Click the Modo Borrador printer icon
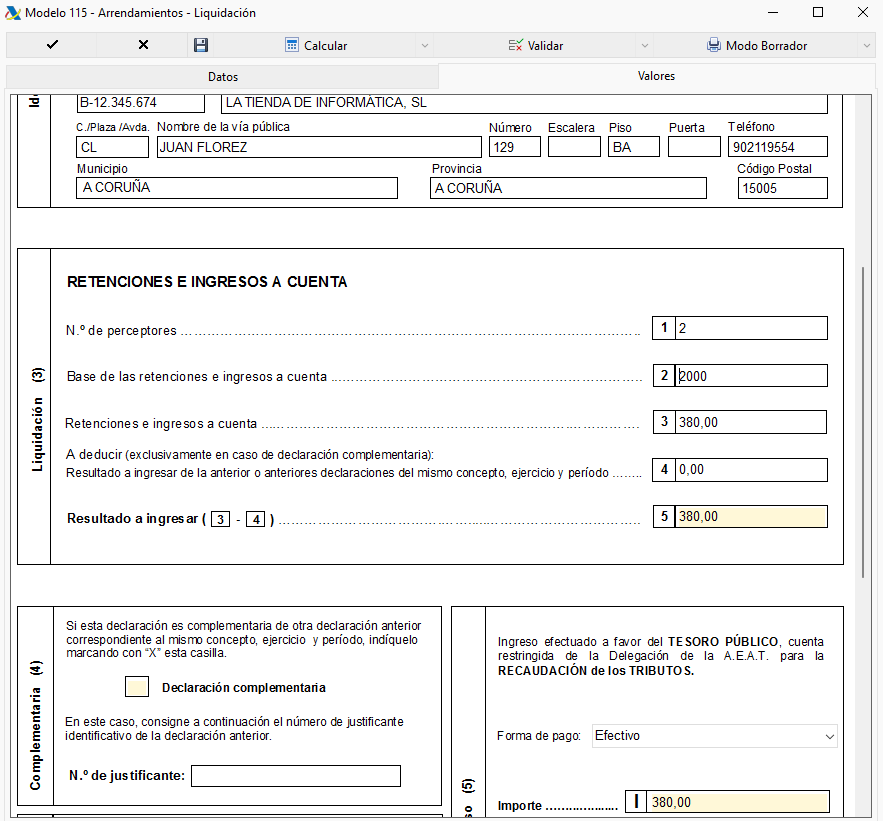Viewport: 883px width, 821px height. [713, 45]
